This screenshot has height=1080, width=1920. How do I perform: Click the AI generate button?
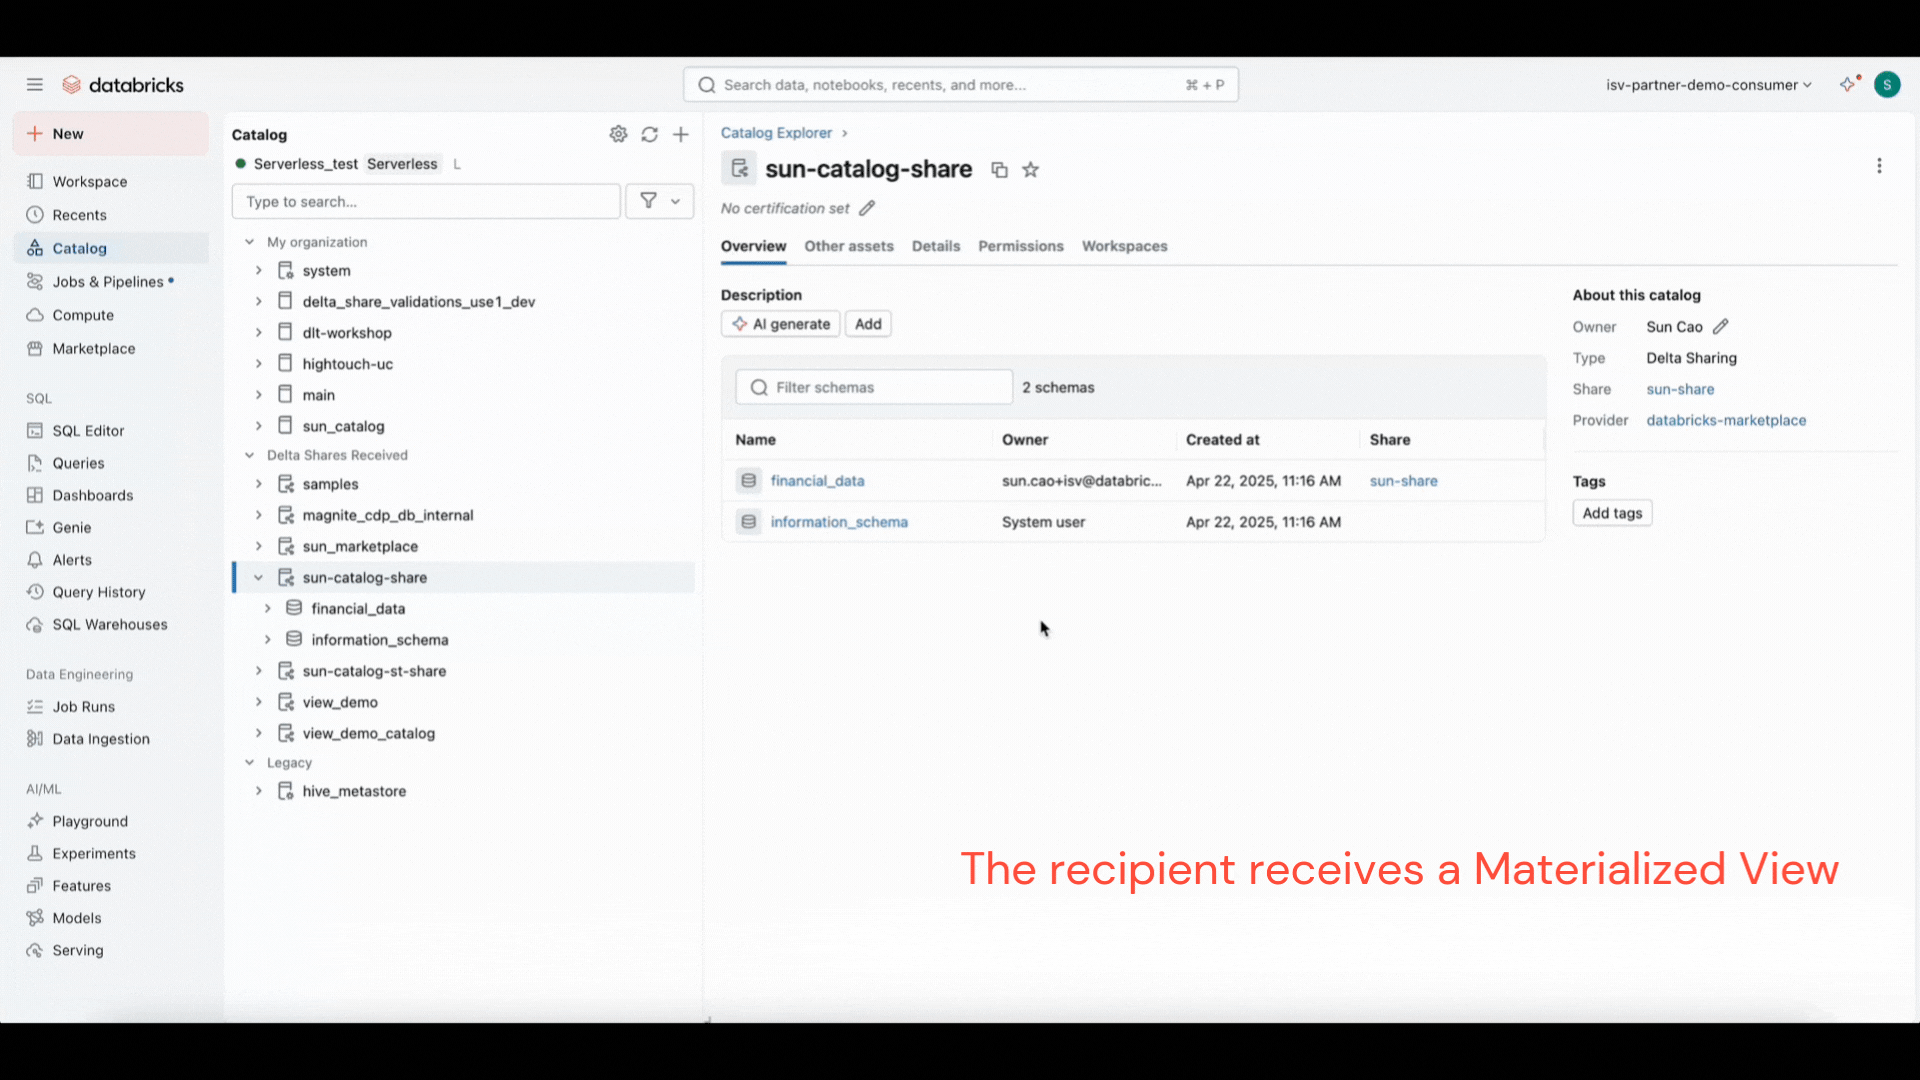[781, 324]
